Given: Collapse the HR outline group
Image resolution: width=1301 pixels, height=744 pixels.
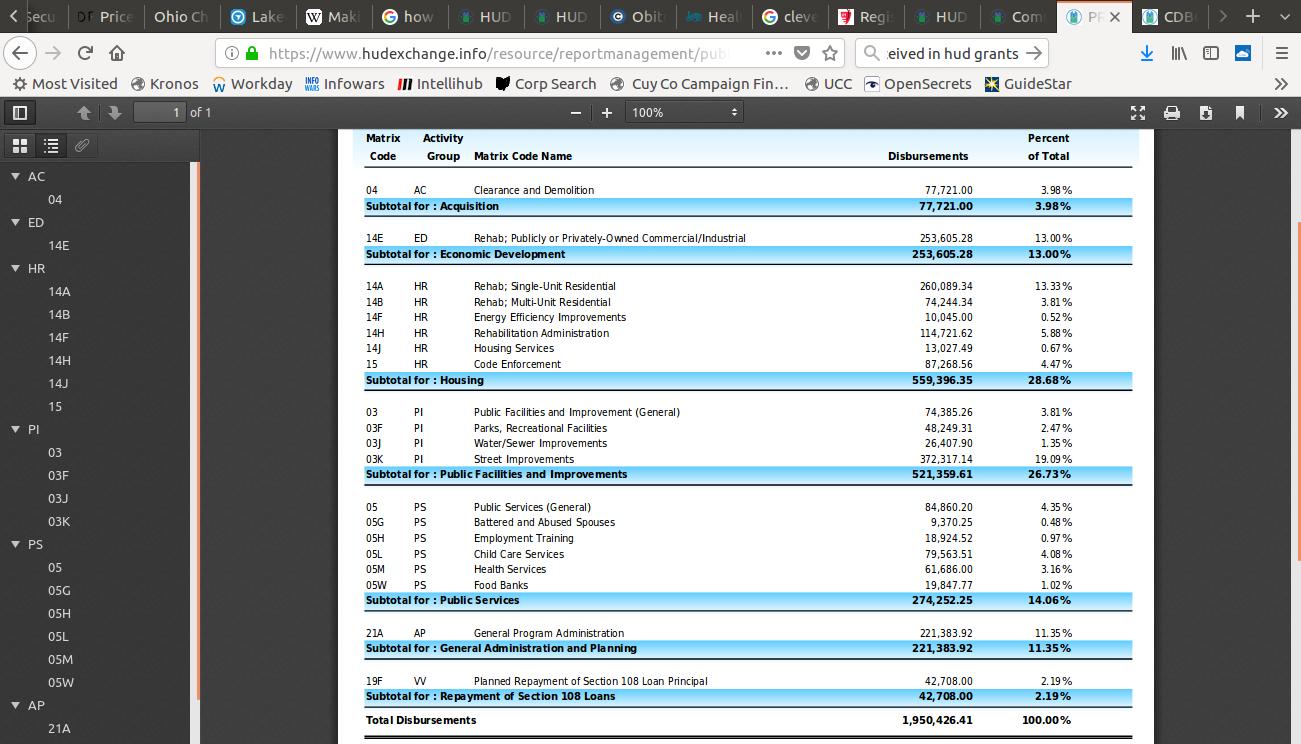Looking at the screenshot, I should [x=15, y=269].
